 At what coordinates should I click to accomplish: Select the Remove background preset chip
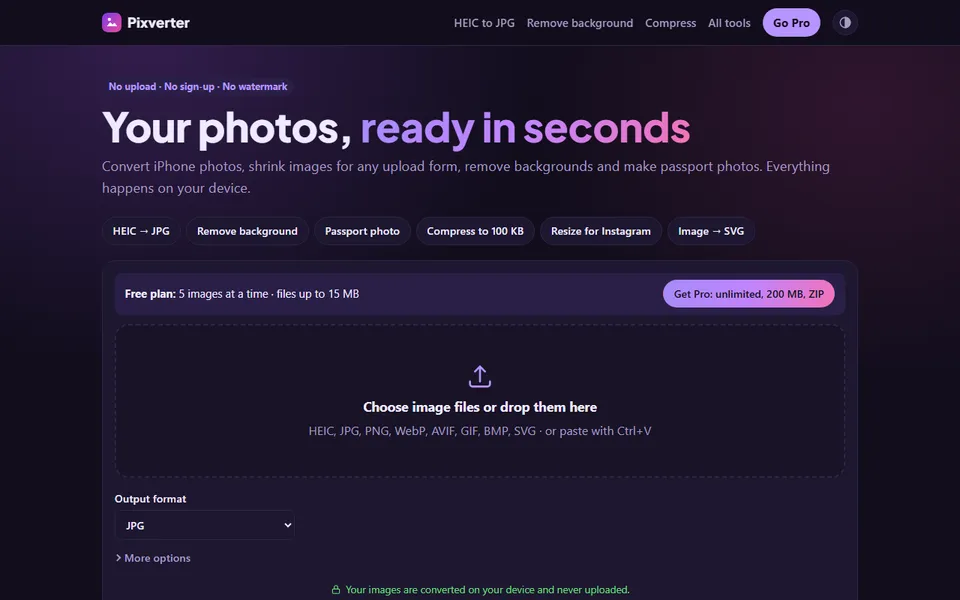click(x=247, y=231)
